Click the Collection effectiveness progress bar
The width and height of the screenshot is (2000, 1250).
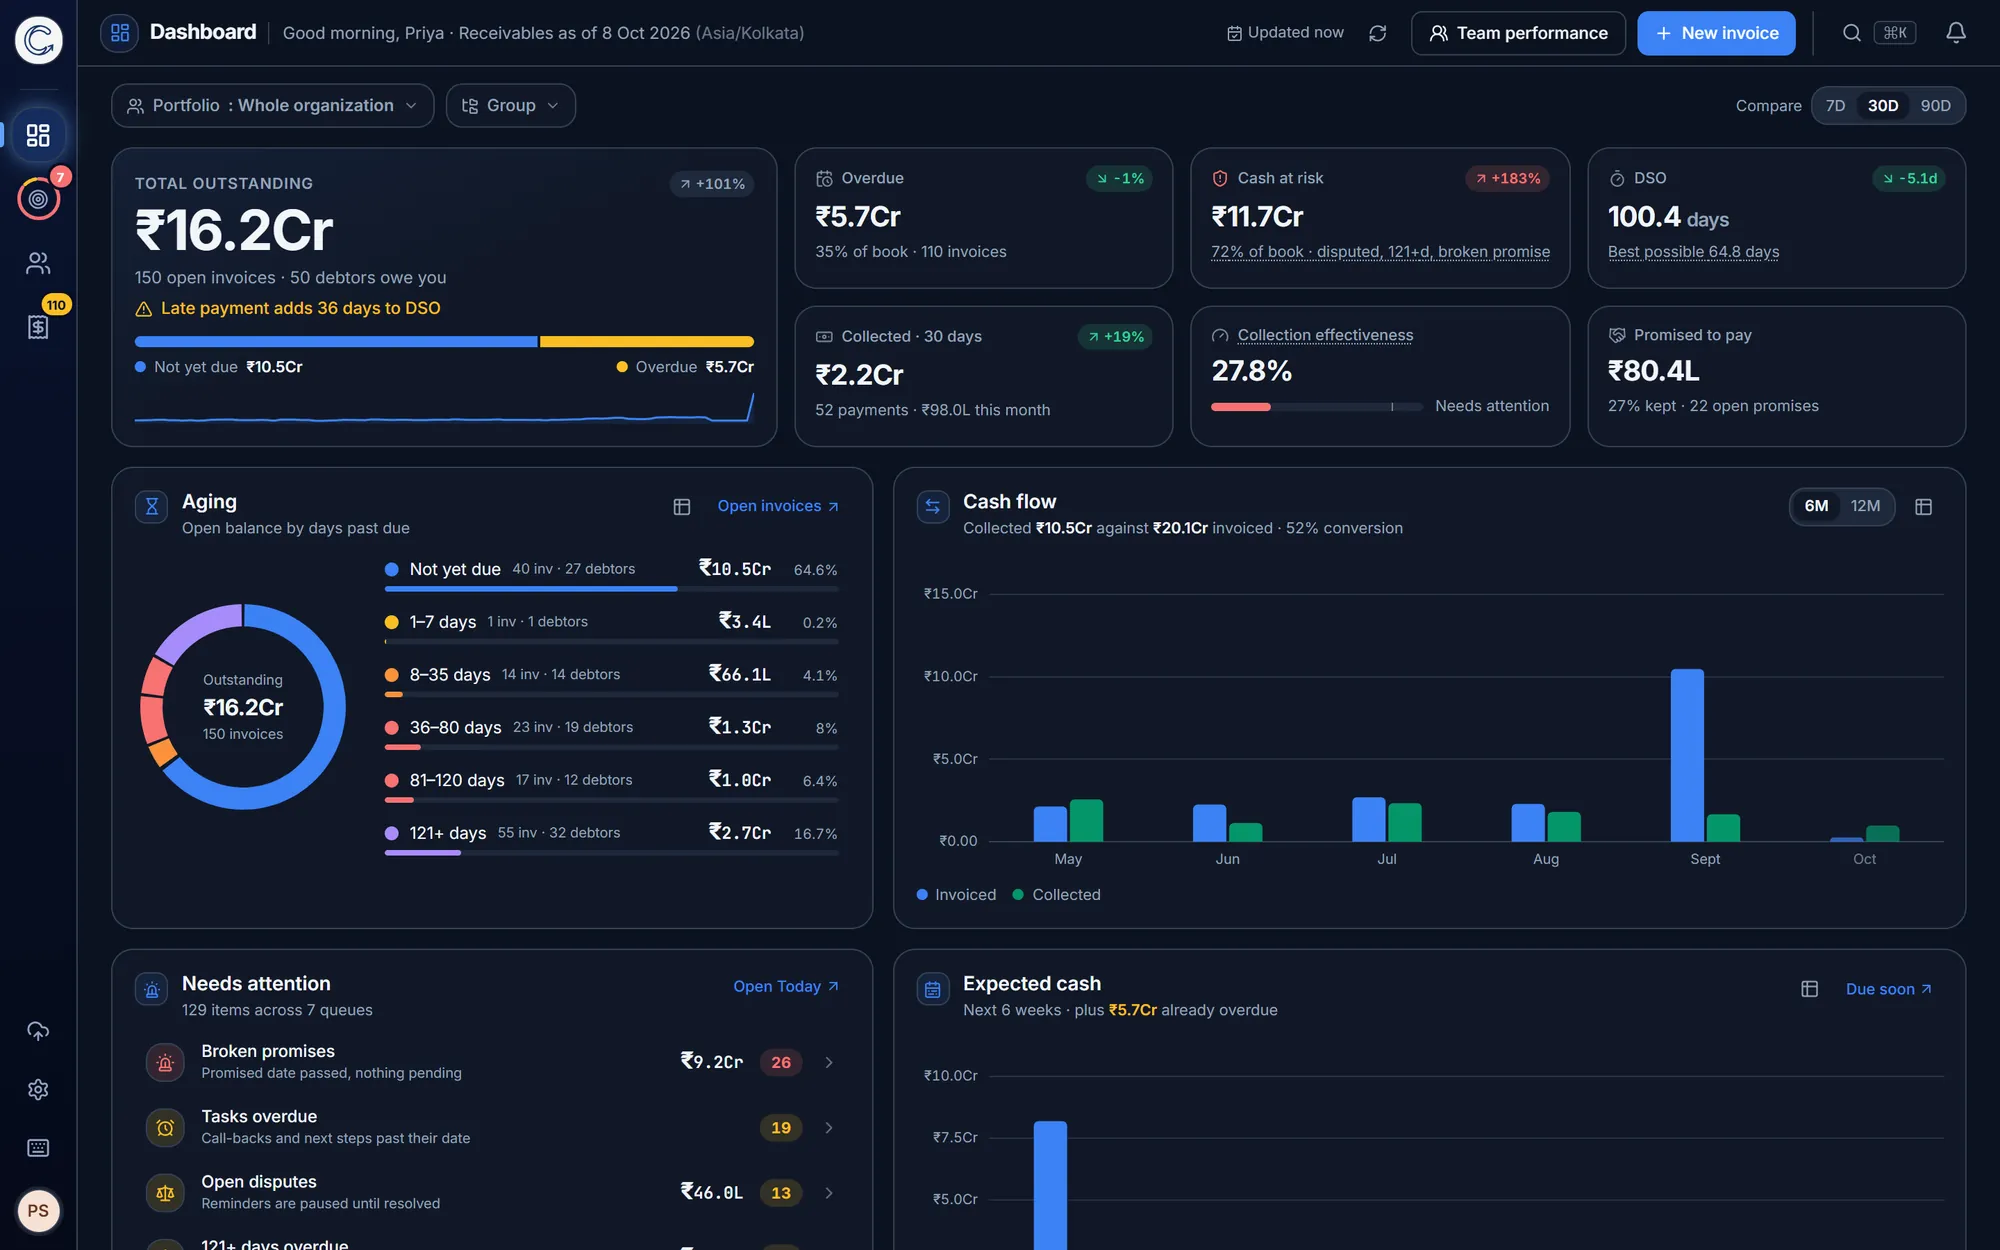click(1316, 407)
